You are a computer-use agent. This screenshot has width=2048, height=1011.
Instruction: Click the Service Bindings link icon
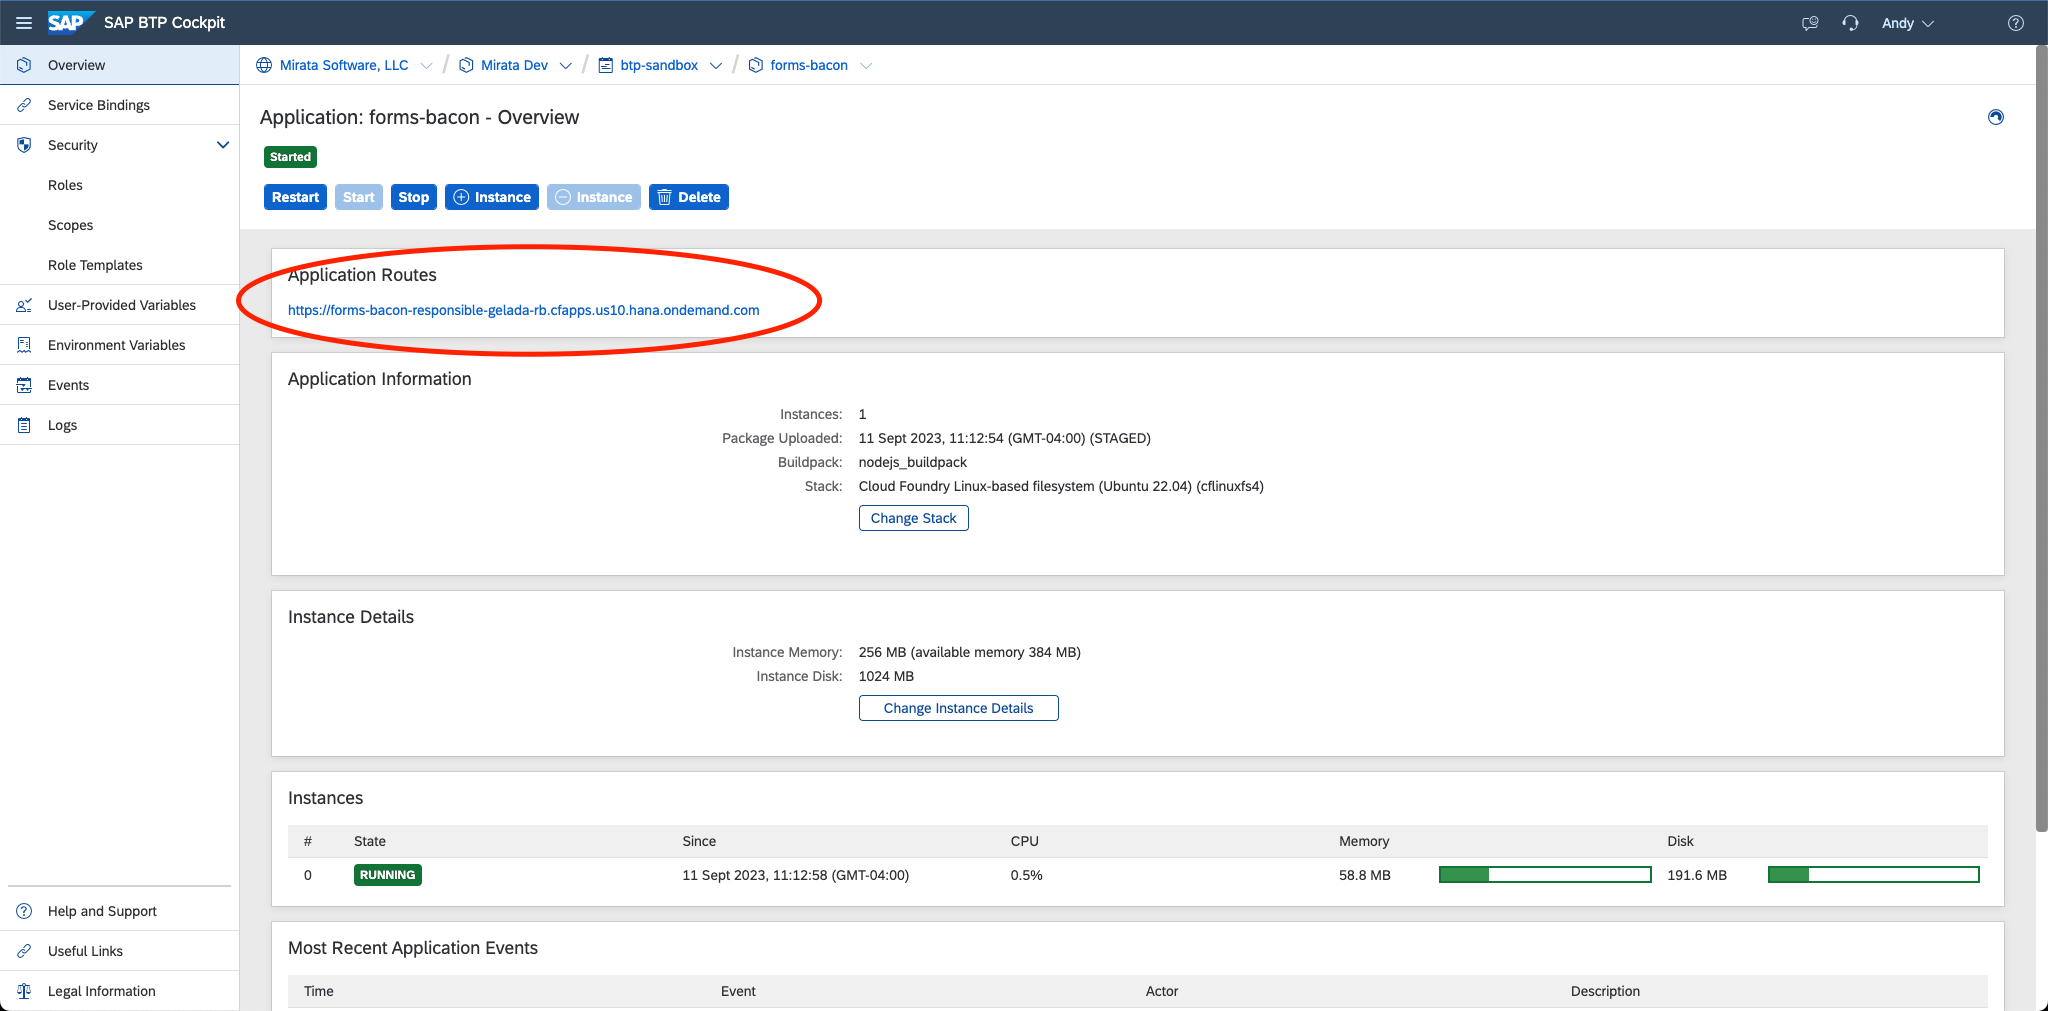coord(24,105)
